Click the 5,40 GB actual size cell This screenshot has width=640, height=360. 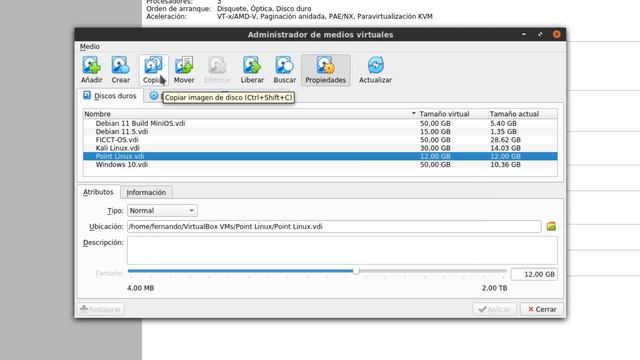click(503, 123)
